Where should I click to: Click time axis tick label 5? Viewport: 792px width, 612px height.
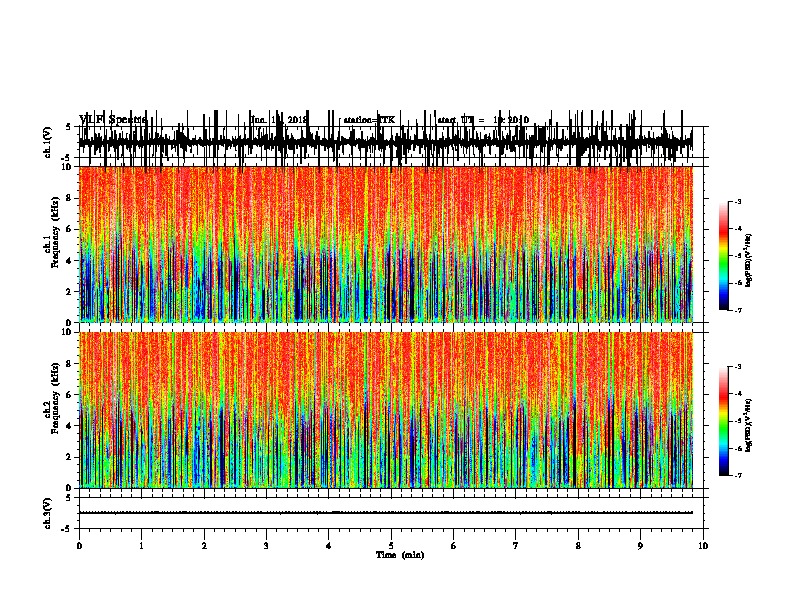coord(391,546)
